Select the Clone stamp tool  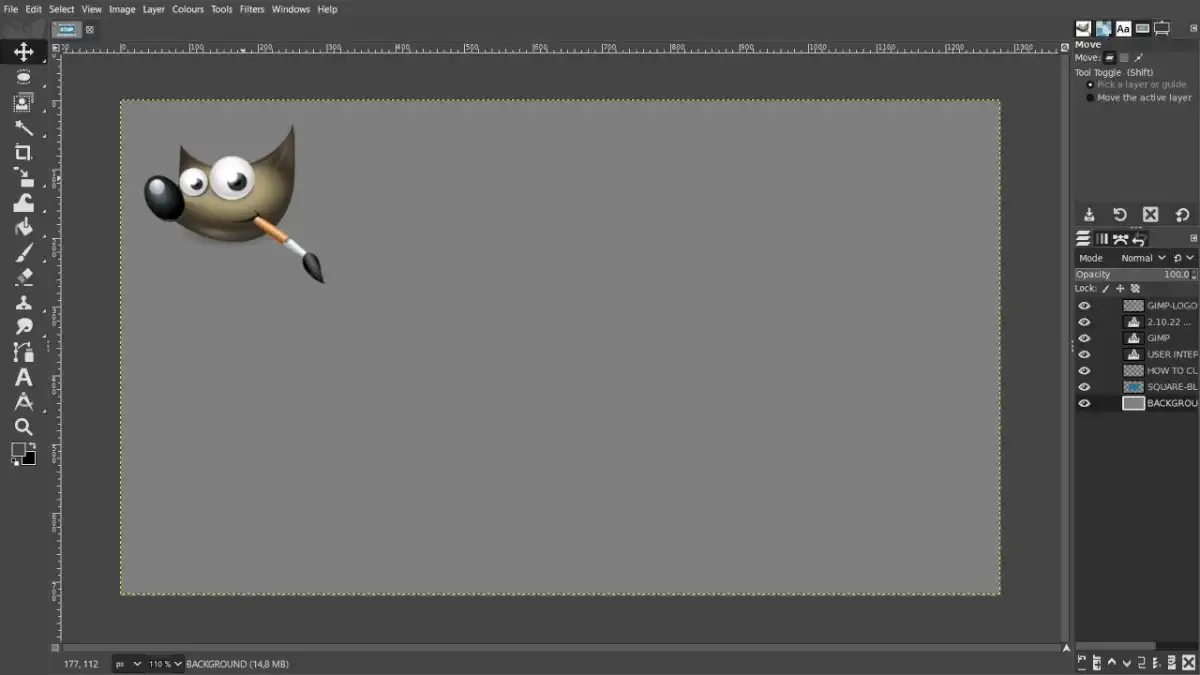click(23, 302)
